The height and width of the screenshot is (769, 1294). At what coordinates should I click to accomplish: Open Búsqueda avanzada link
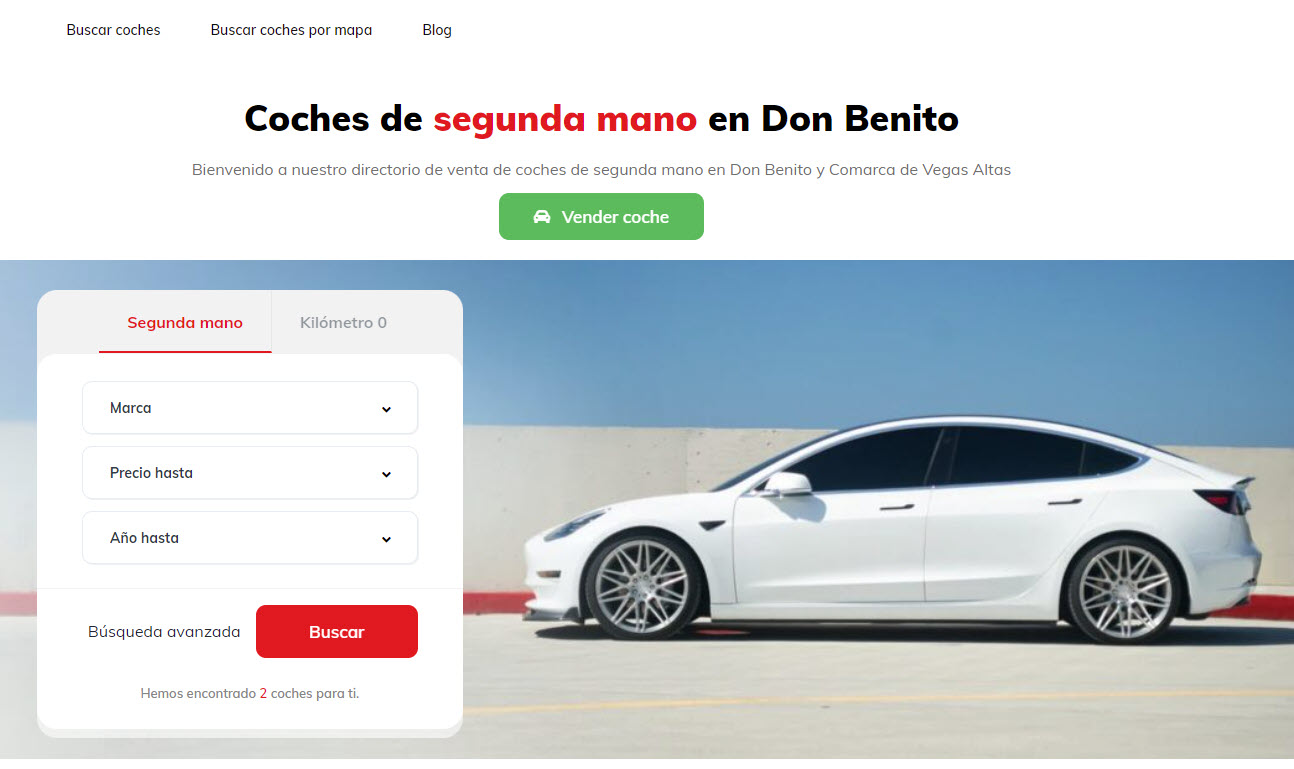click(164, 632)
